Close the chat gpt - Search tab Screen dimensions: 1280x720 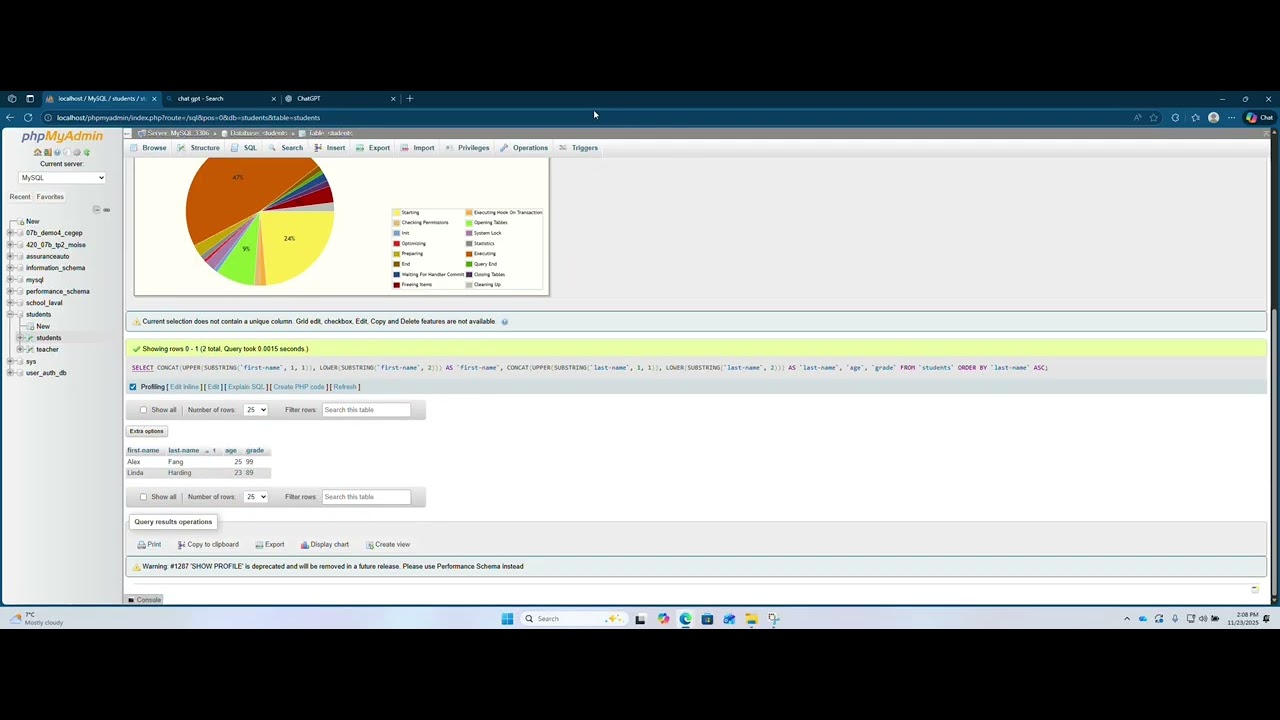point(273,98)
